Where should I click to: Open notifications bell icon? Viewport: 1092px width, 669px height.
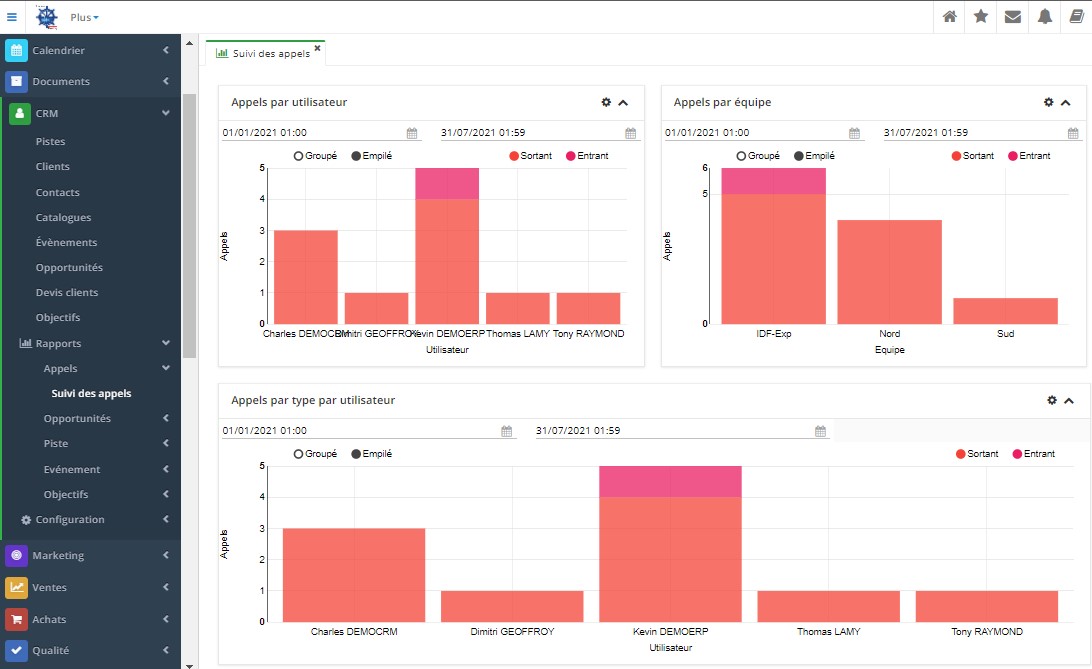tap(1044, 17)
